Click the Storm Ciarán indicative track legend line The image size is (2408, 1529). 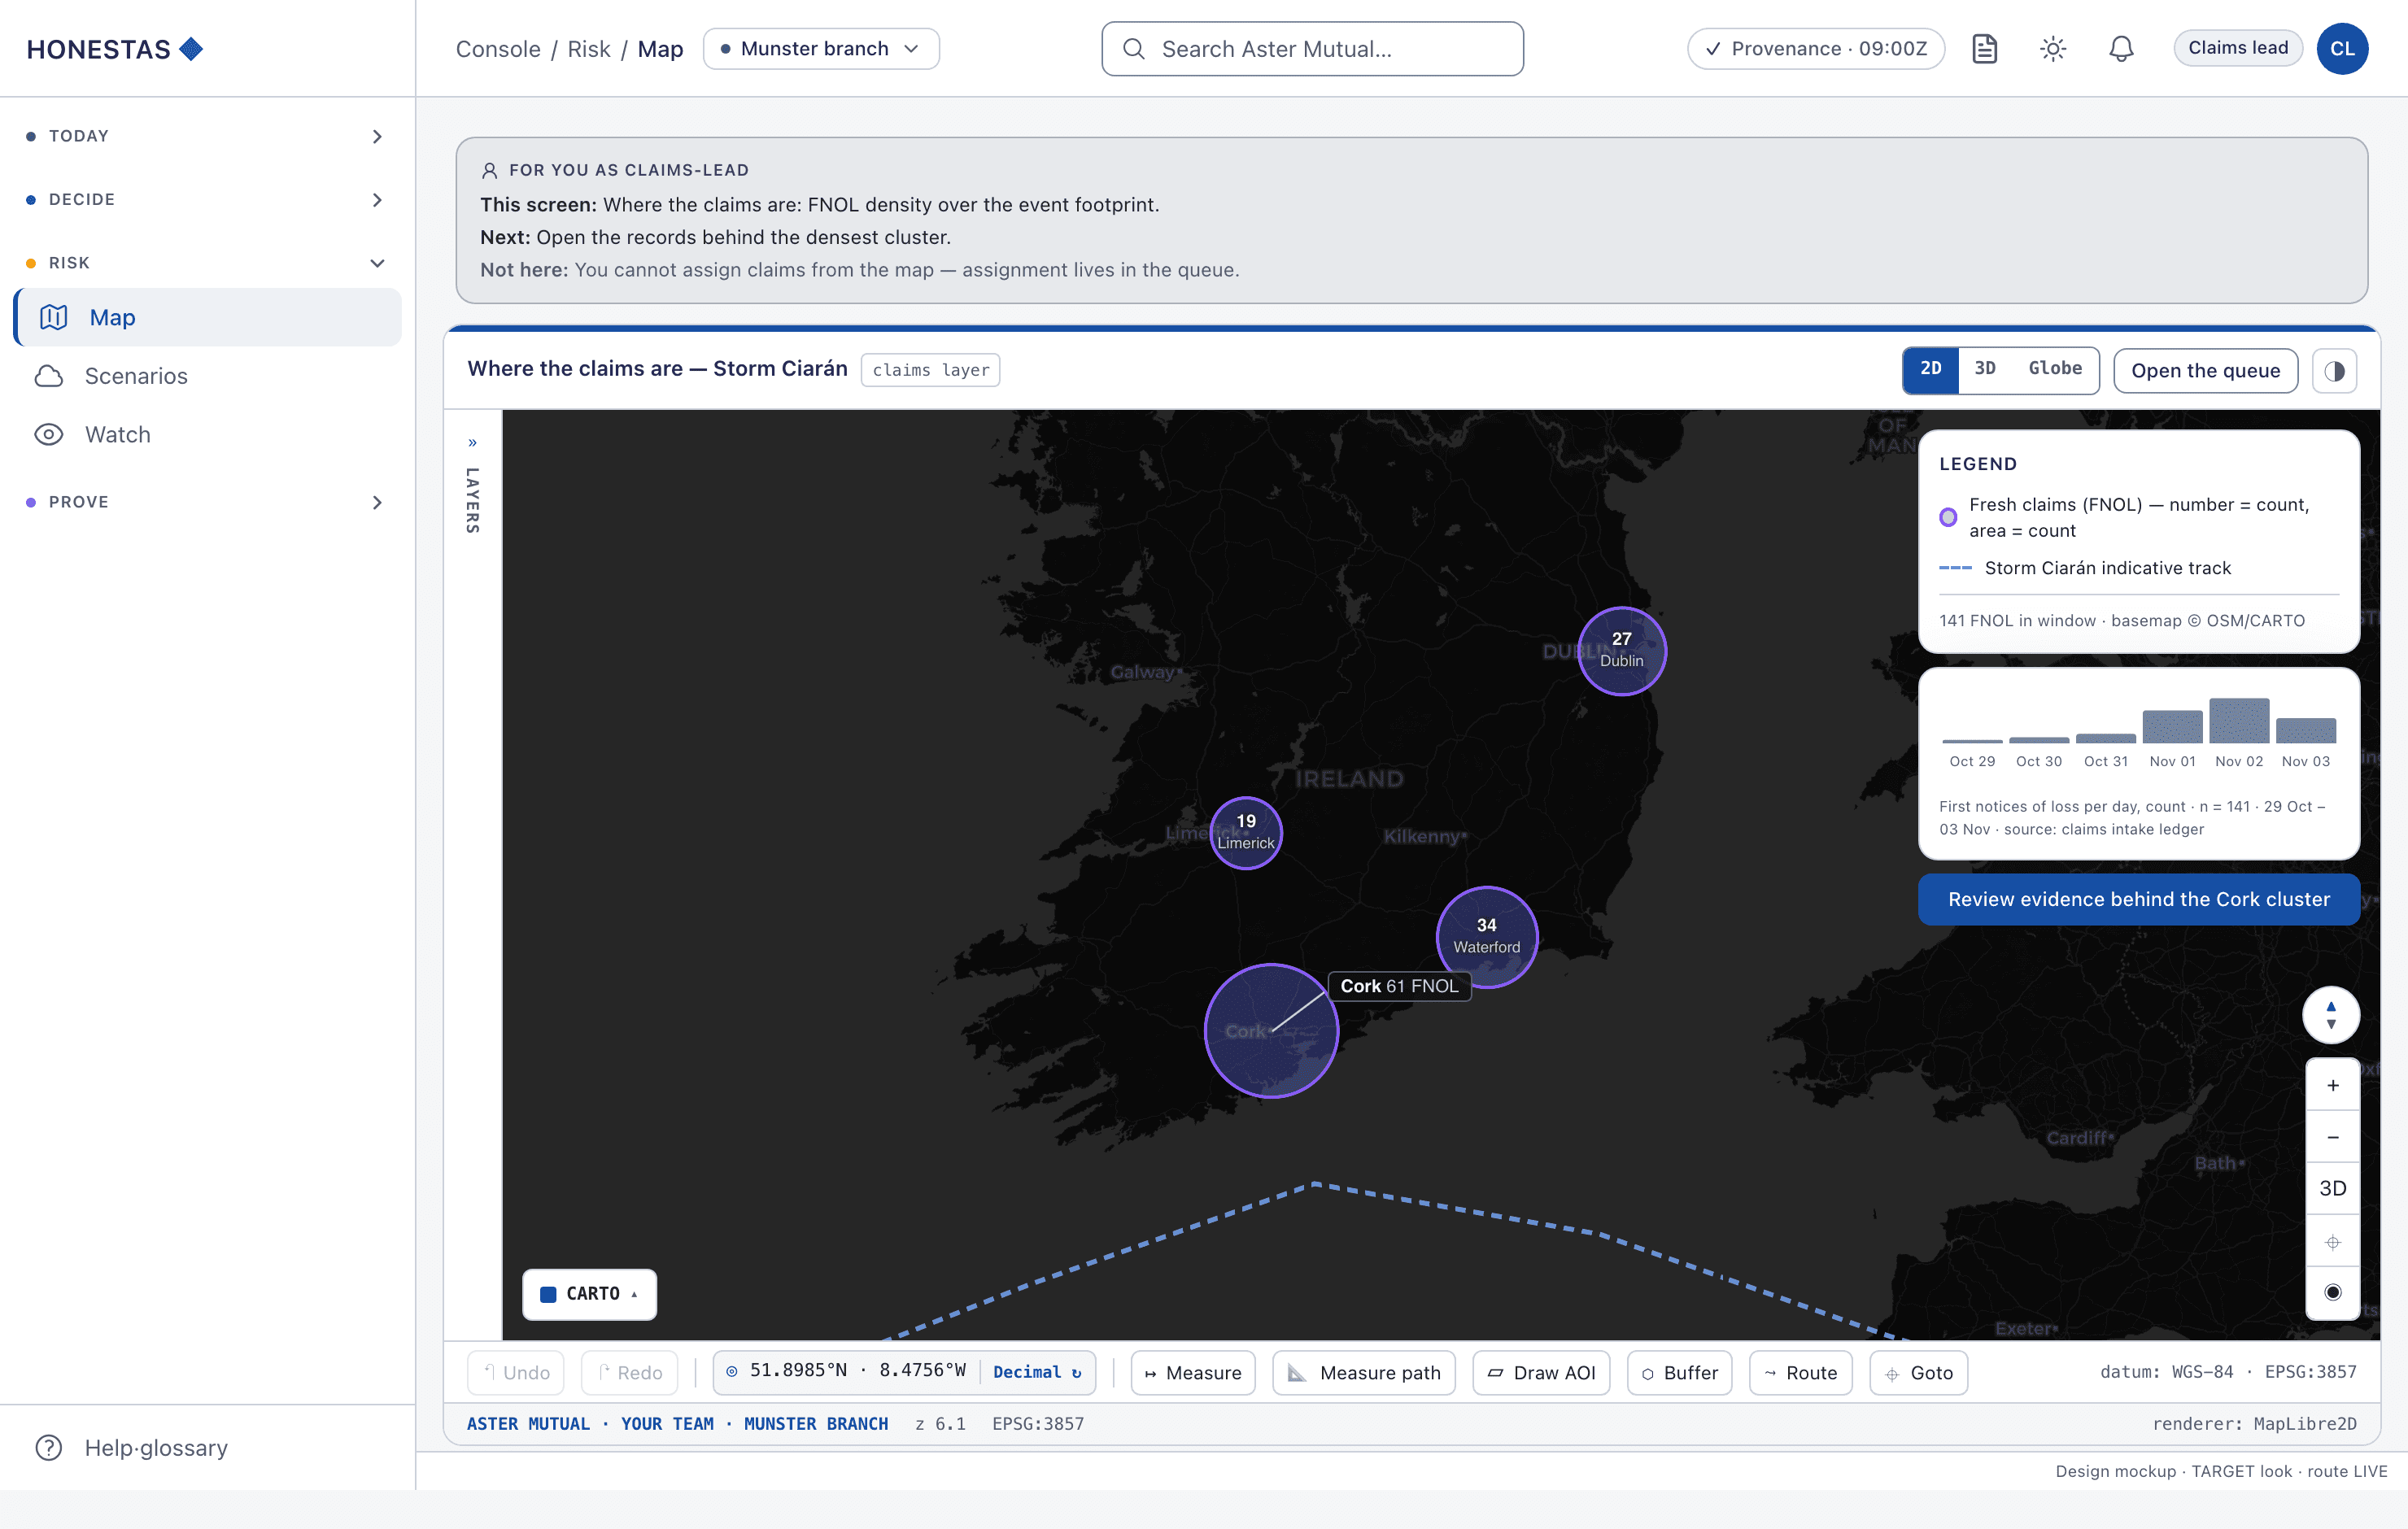tap(1955, 568)
